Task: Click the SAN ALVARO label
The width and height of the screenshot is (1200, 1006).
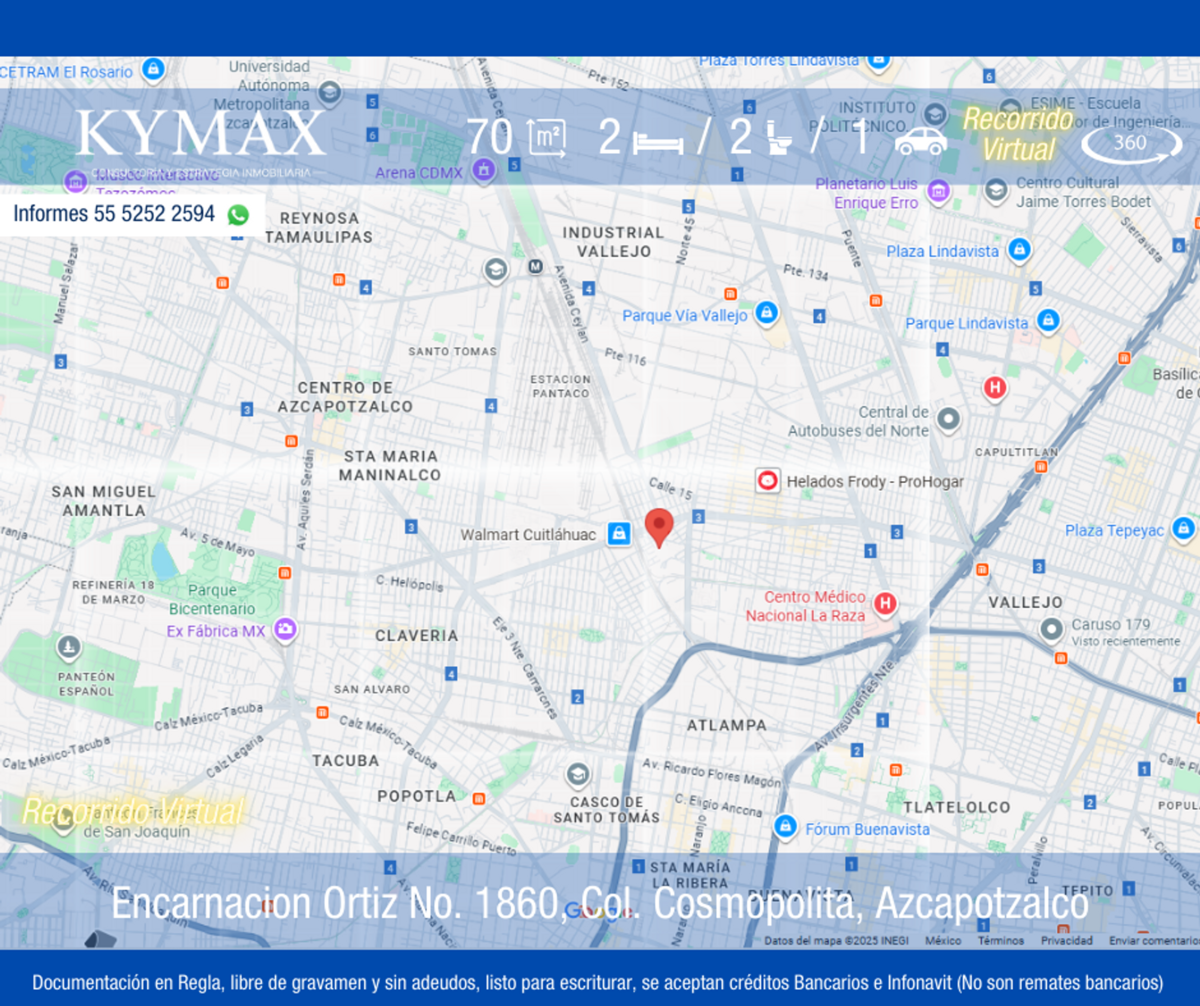Action: (x=372, y=689)
